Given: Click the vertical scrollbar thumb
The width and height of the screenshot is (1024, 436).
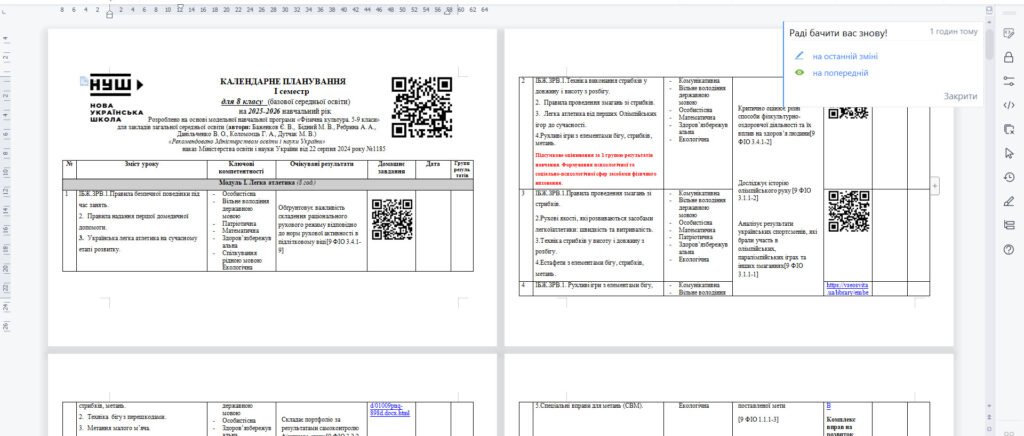Looking at the screenshot, I should click(x=989, y=45).
